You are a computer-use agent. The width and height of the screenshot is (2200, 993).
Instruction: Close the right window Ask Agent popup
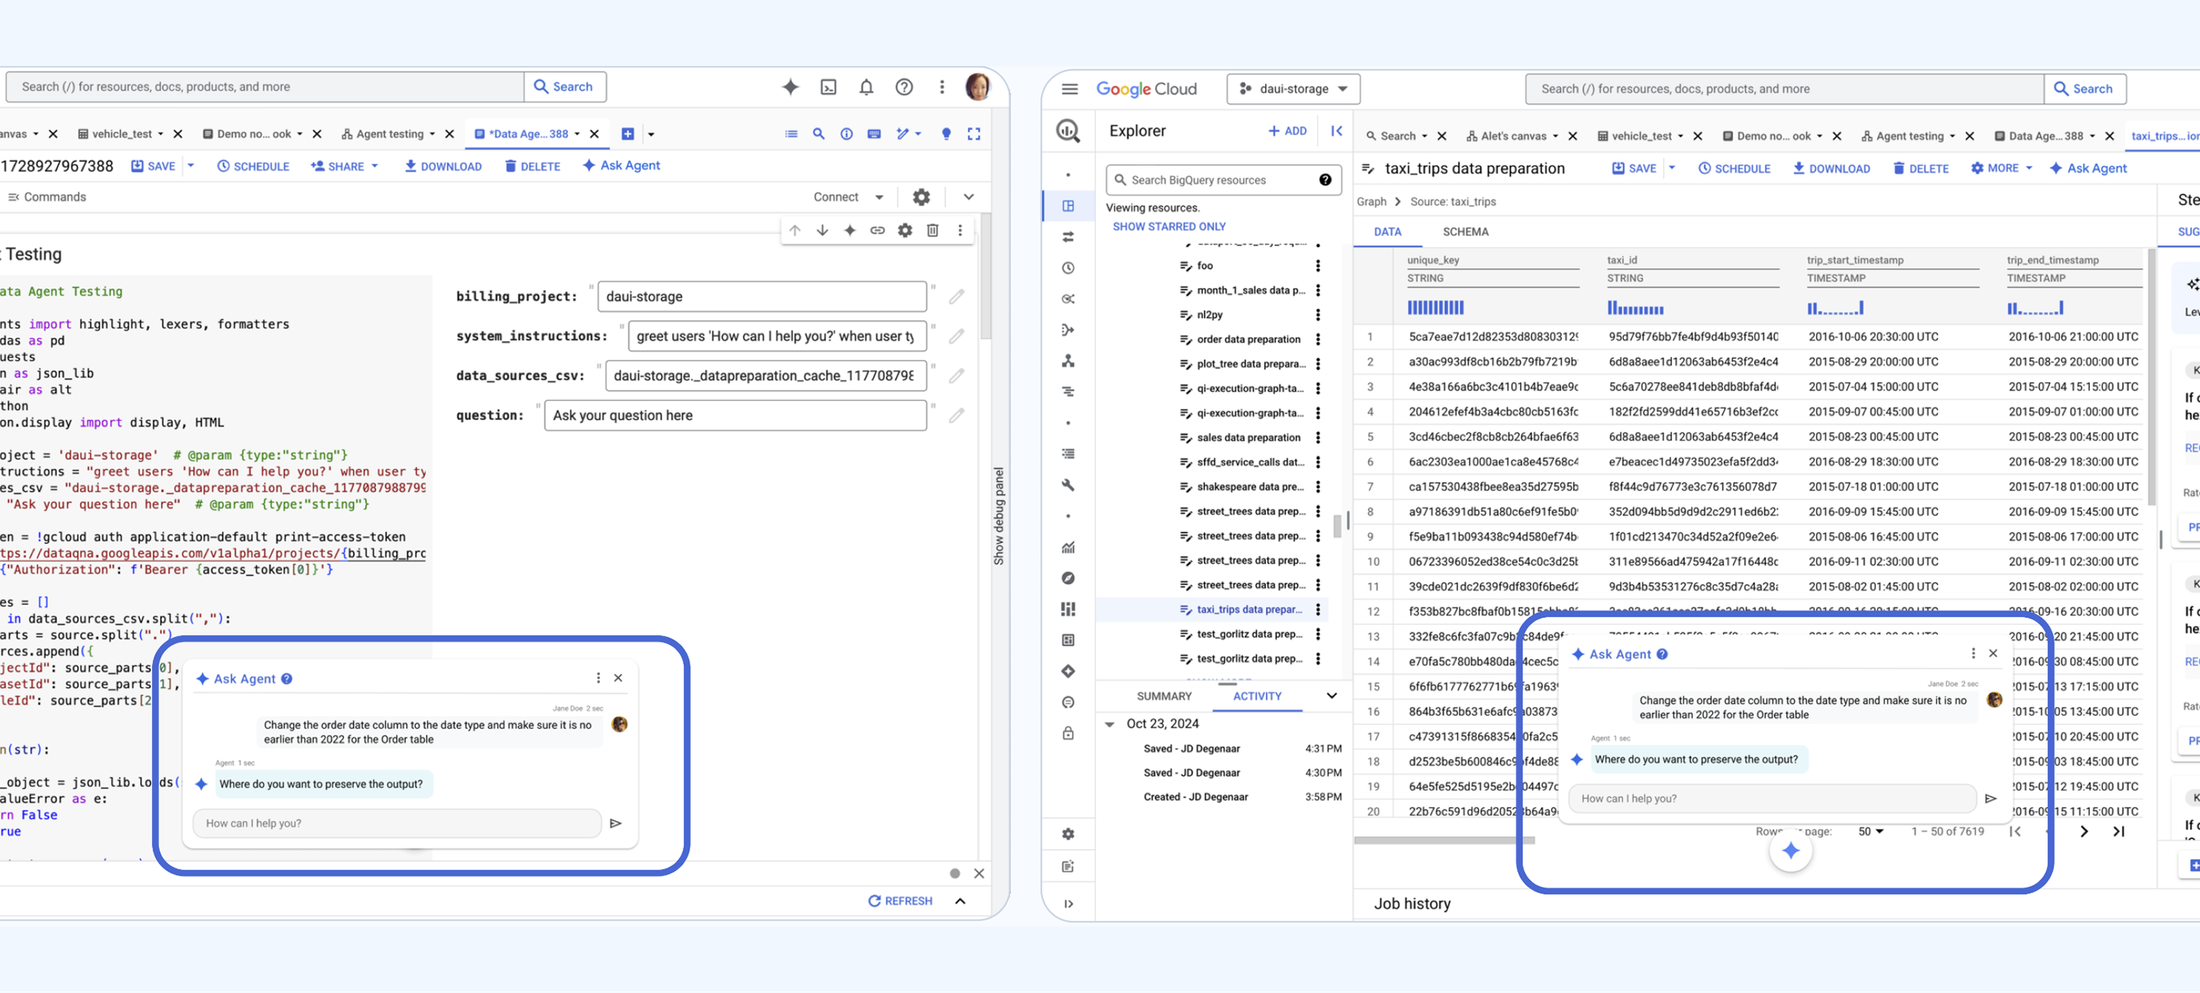[x=1993, y=653]
